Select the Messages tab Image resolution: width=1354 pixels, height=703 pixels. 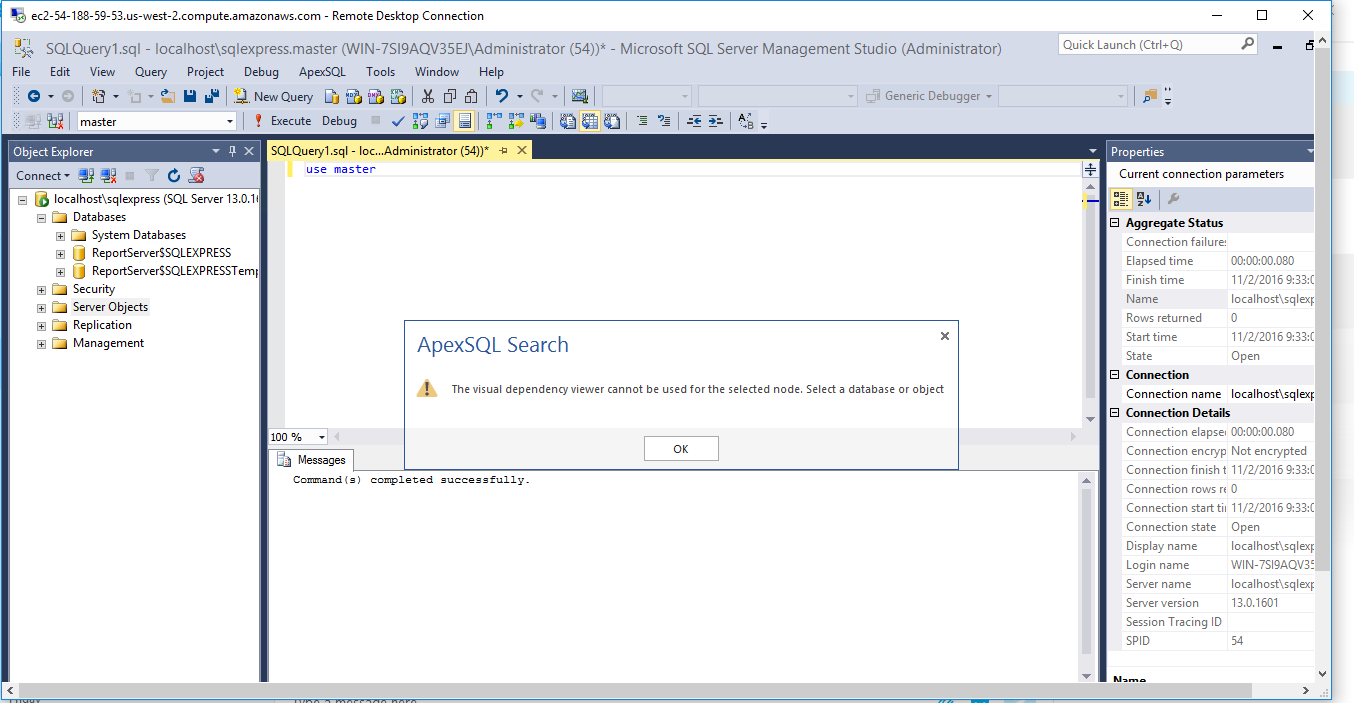(312, 460)
